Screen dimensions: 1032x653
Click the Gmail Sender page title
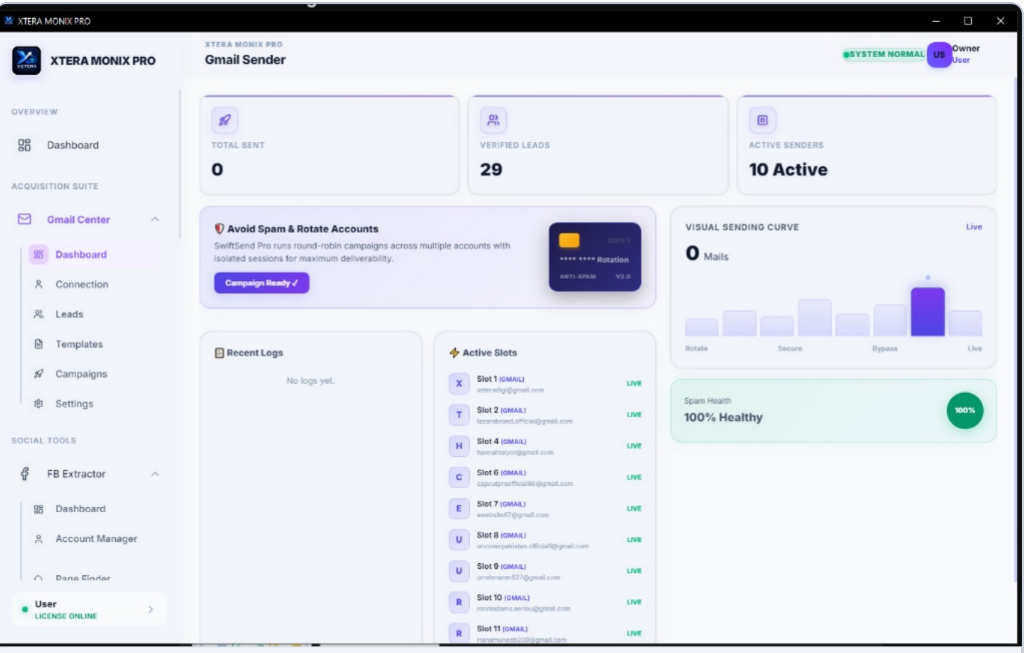pos(245,60)
